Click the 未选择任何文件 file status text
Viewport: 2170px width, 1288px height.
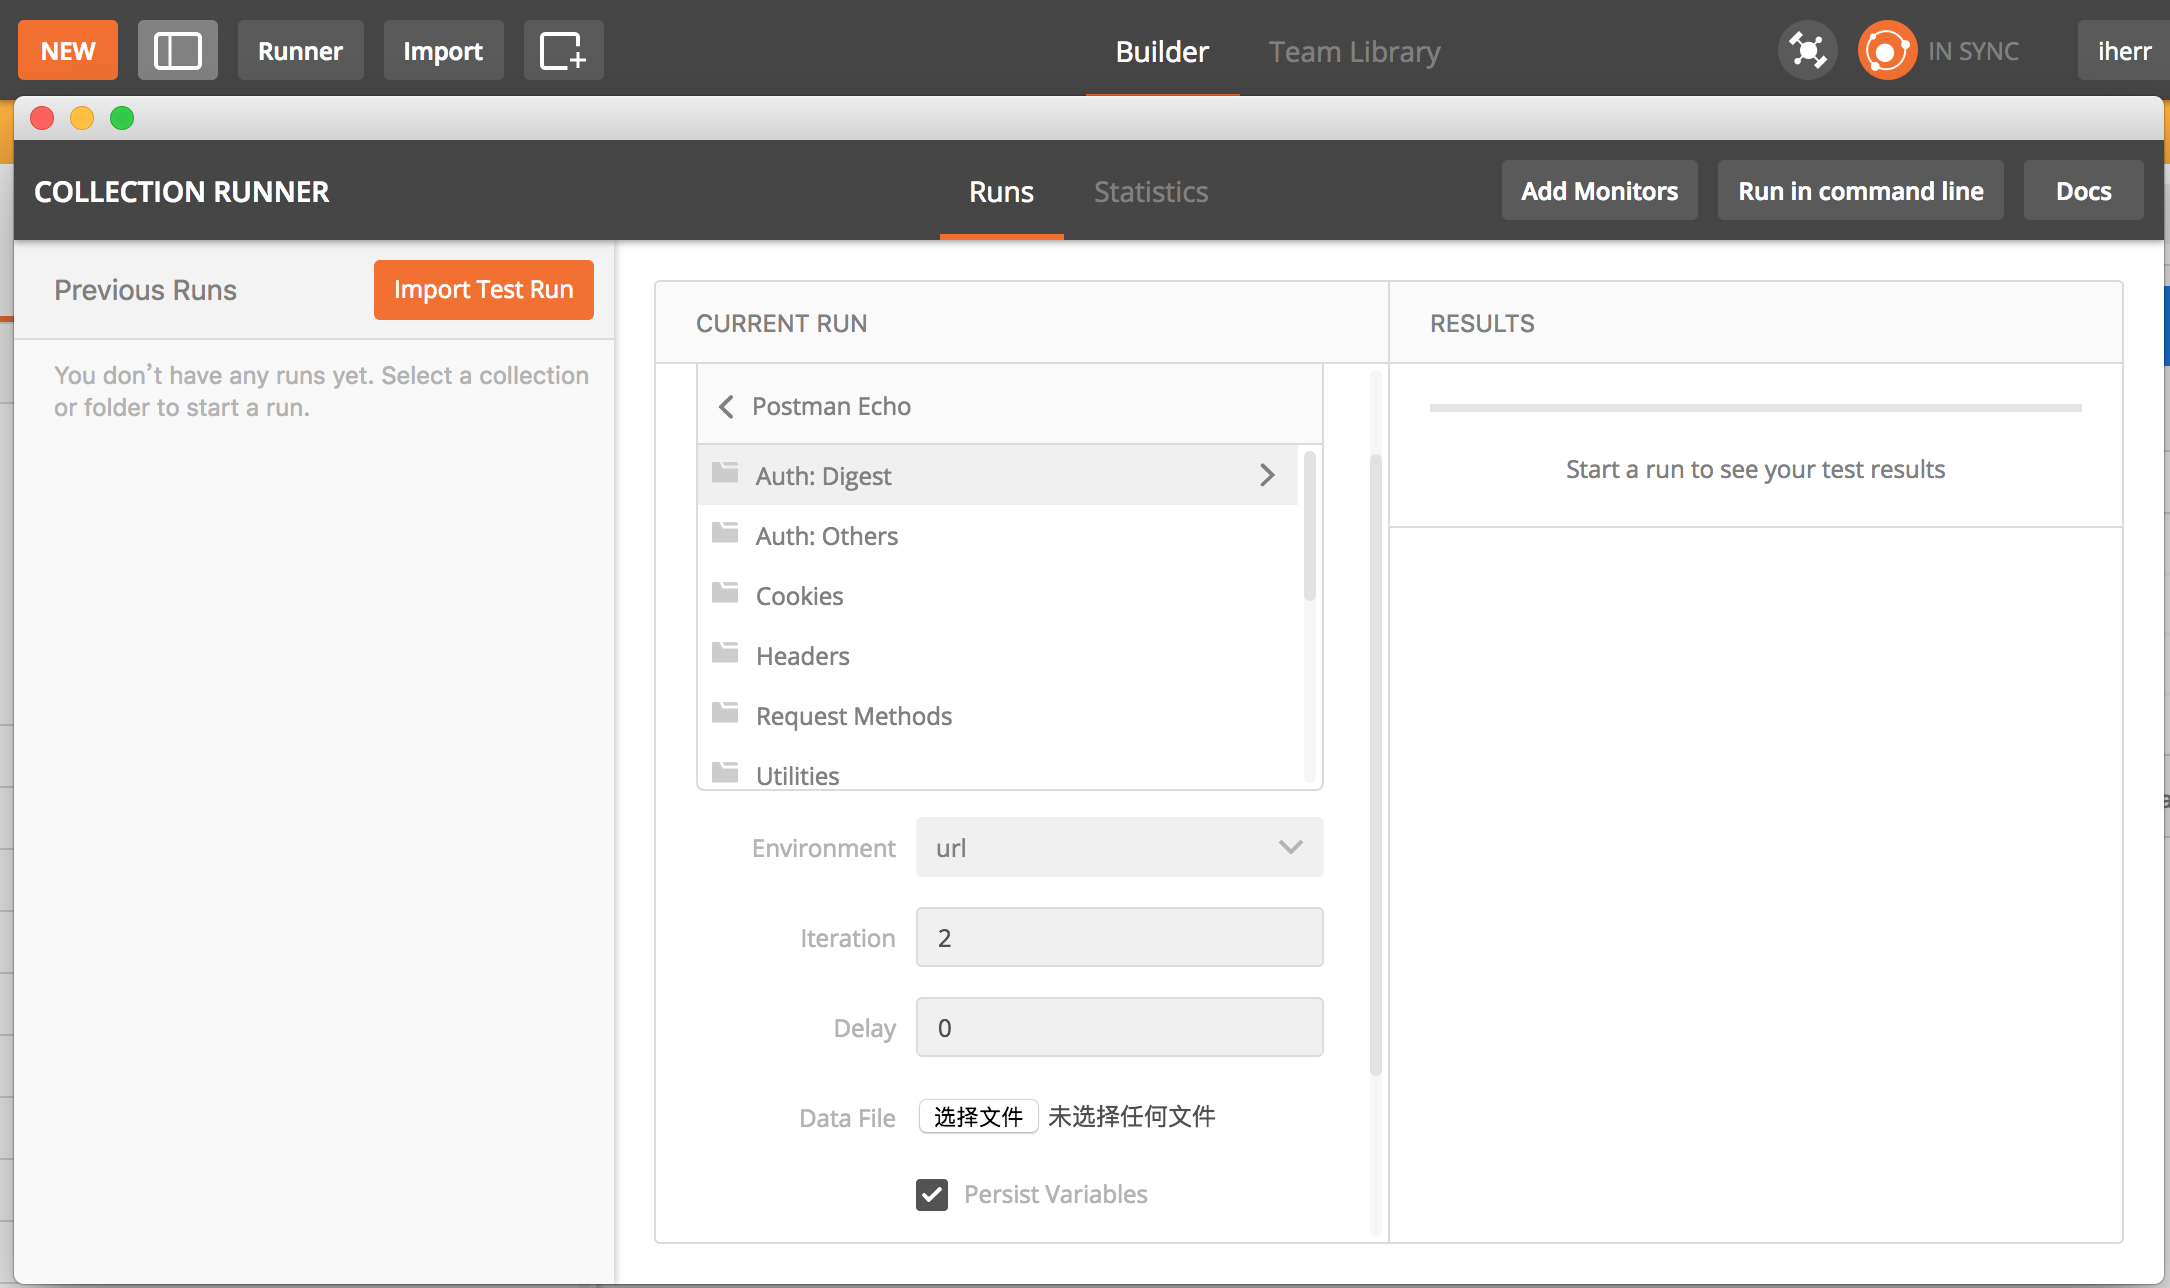[x=1131, y=1116]
